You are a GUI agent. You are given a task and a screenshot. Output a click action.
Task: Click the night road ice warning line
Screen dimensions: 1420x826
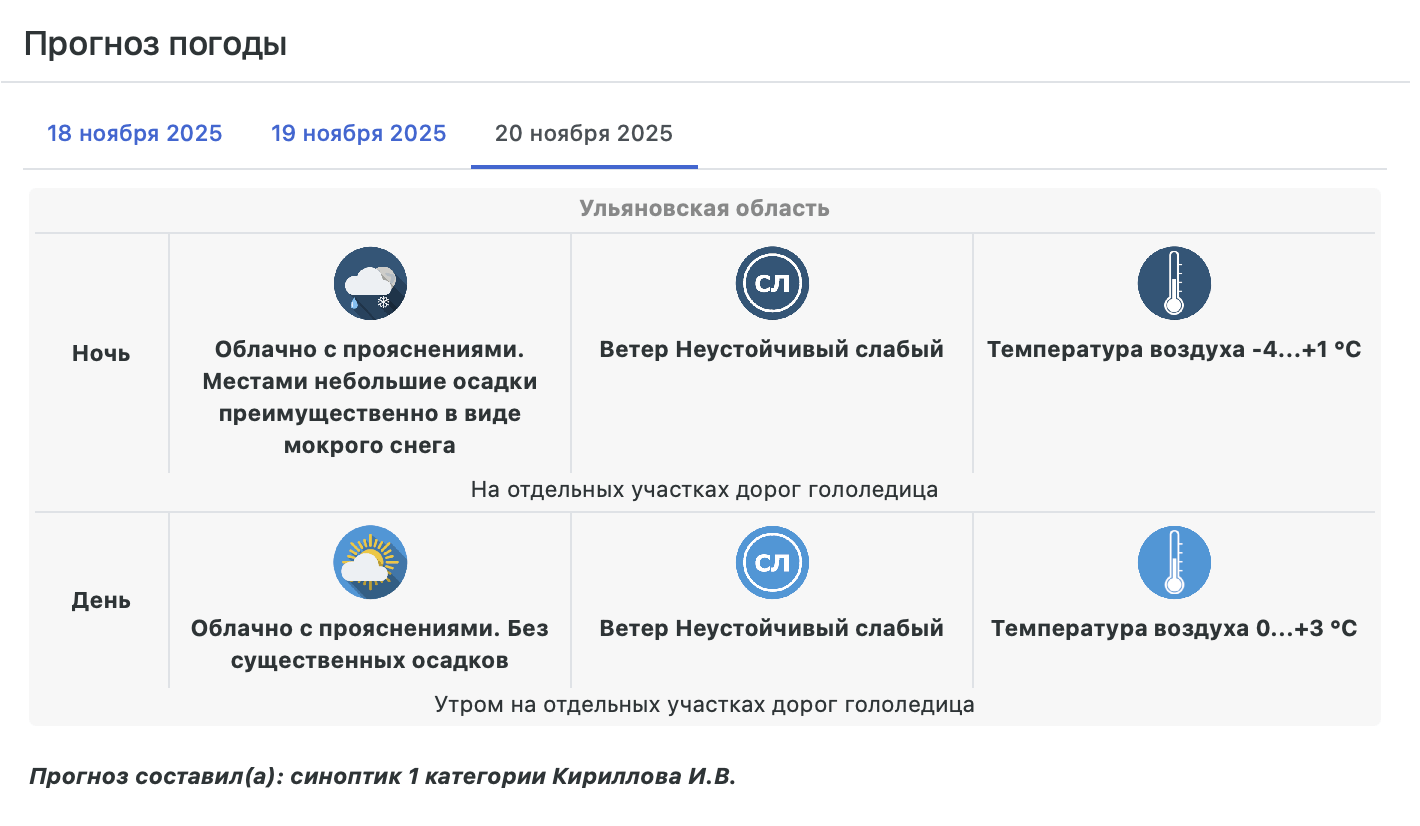tap(704, 490)
